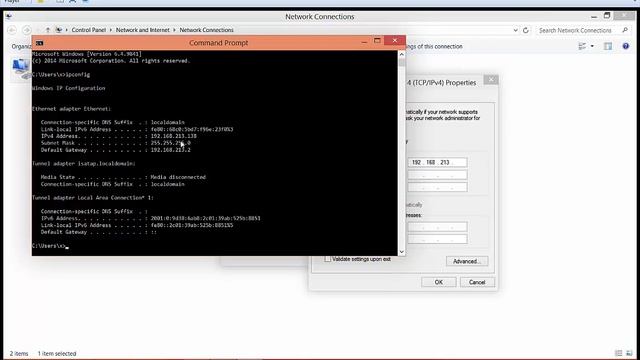Click the Default gateway input field
Image resolution: width=640 pixels, height=360 pixels.
(438, 187)
